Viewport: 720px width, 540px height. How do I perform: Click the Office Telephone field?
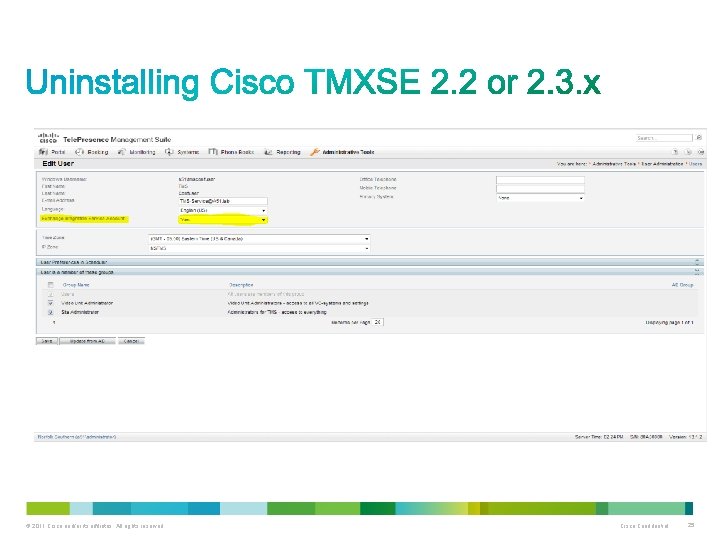(540, 180)
